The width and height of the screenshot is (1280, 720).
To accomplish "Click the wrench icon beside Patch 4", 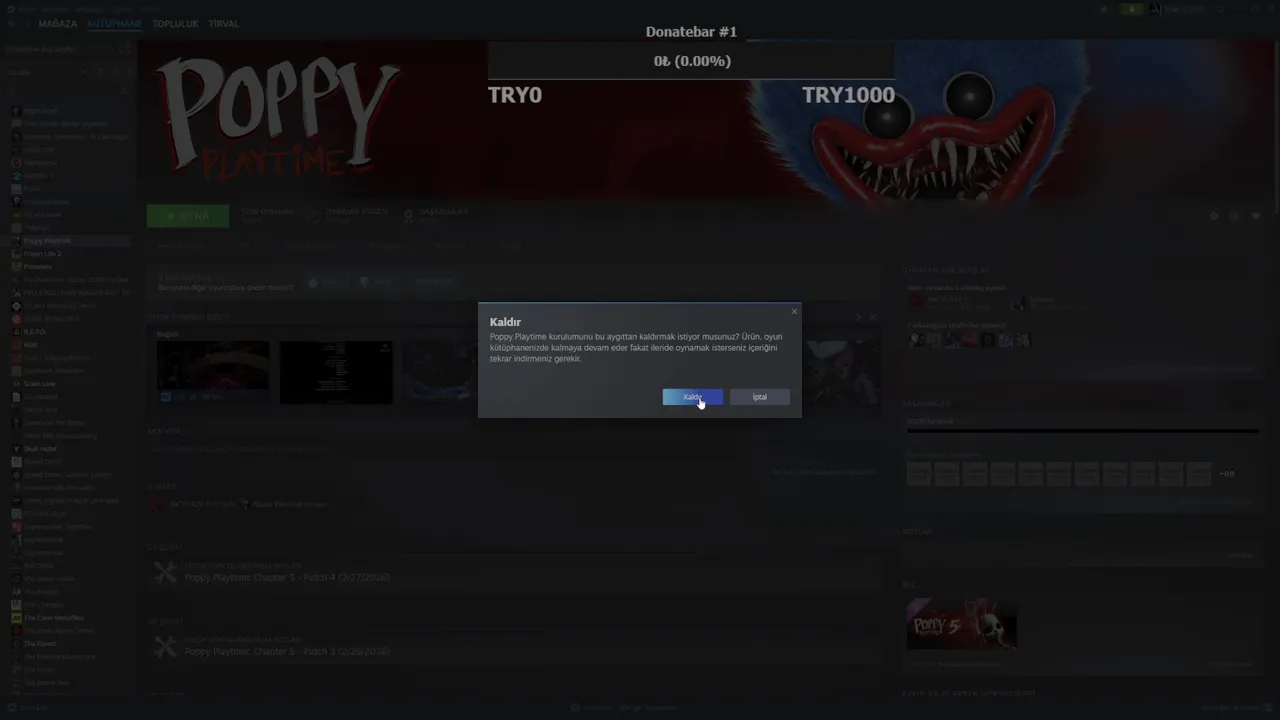I will pyautogui.click(x=165, y=573).
